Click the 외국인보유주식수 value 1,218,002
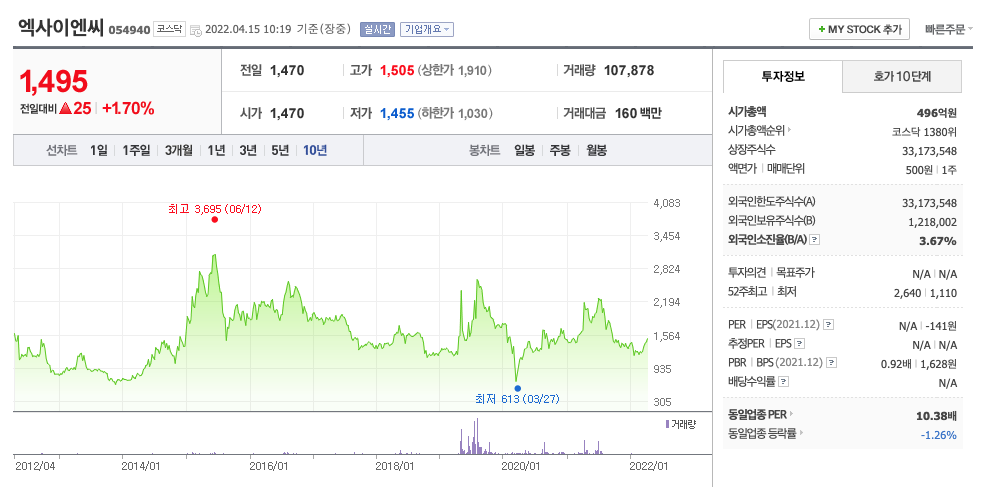 click(930, 222)
